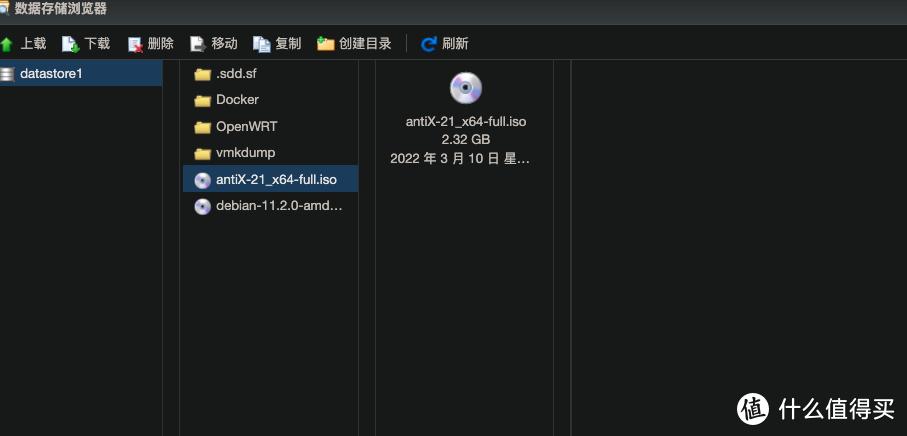Select the debian-11.2.0-amd ISO file

coord(279,206)
